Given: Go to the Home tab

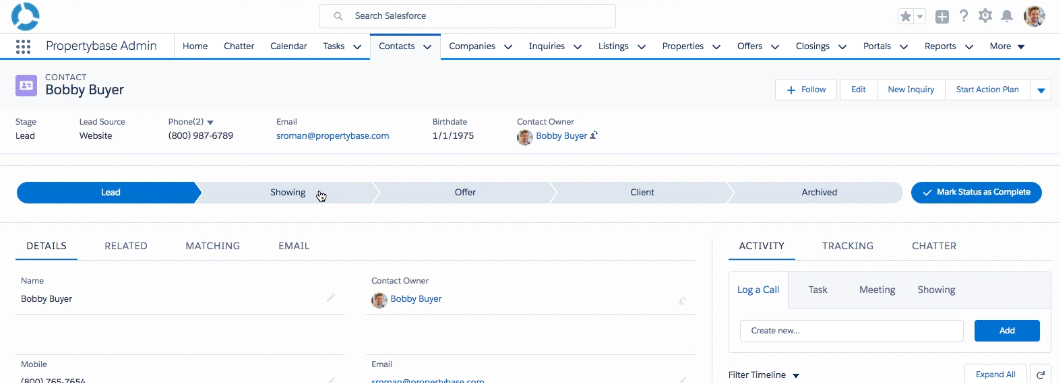Looking at the screenshot, I should point(195,46).
